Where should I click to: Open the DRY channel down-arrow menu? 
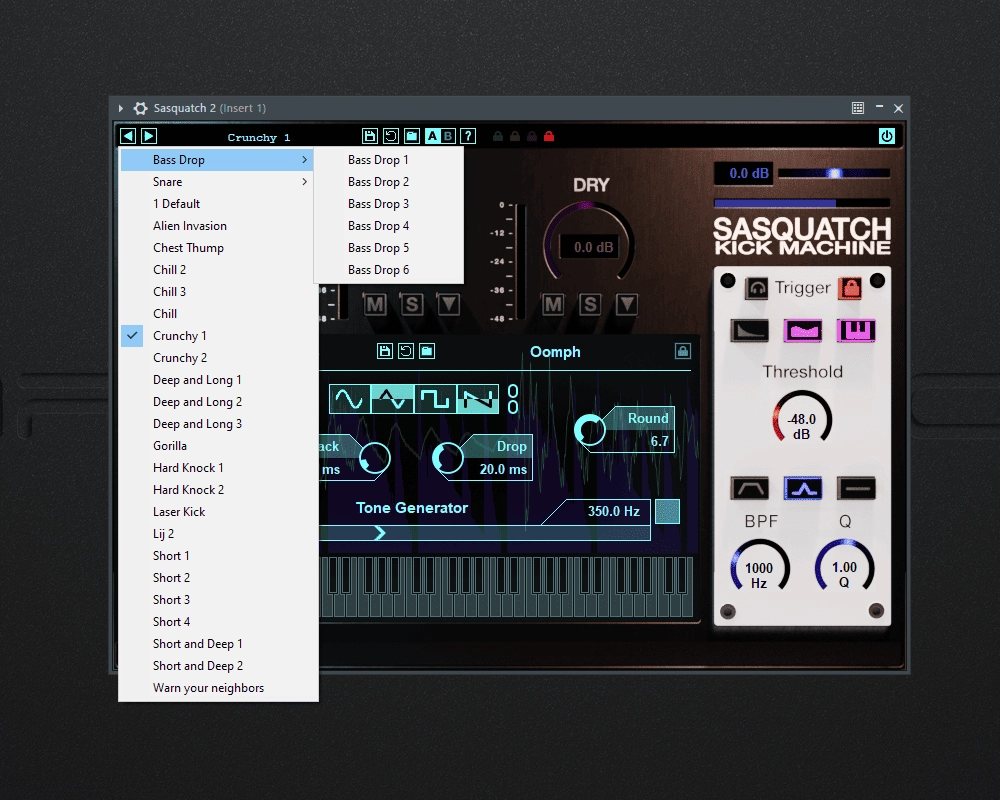tap(627, 304)
